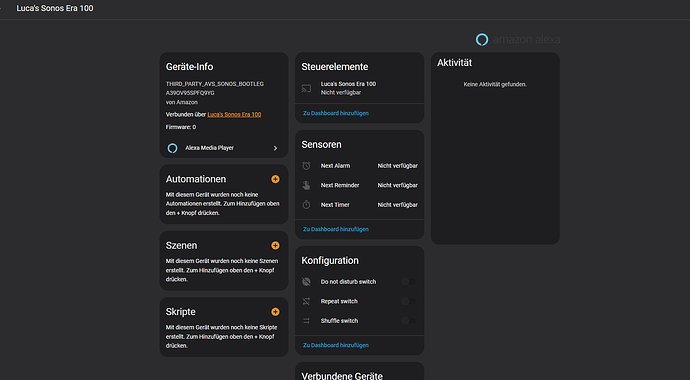Click the Do not disturb switch label

(348, 282)
